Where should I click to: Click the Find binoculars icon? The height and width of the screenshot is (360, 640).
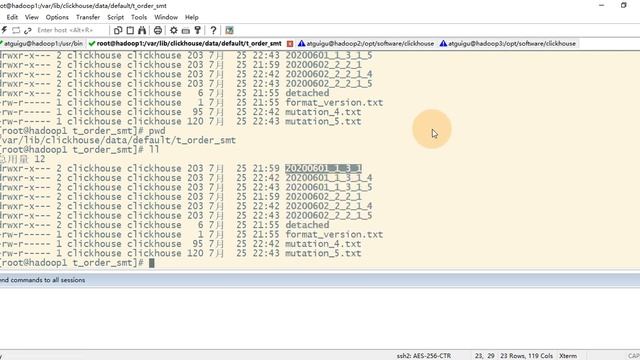point(142,30)
